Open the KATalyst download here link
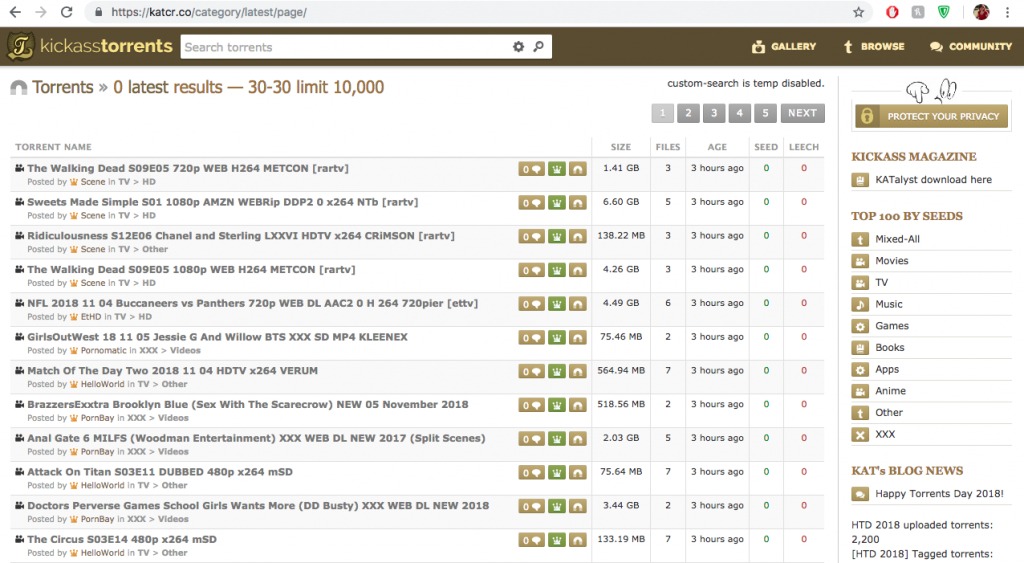The image size is (1024, 563). coord(932,180)
